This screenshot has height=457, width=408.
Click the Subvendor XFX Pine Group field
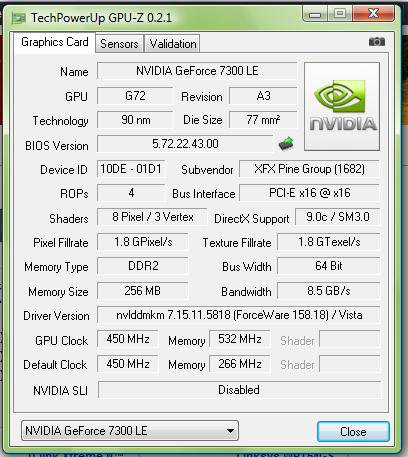click(309, 169)
